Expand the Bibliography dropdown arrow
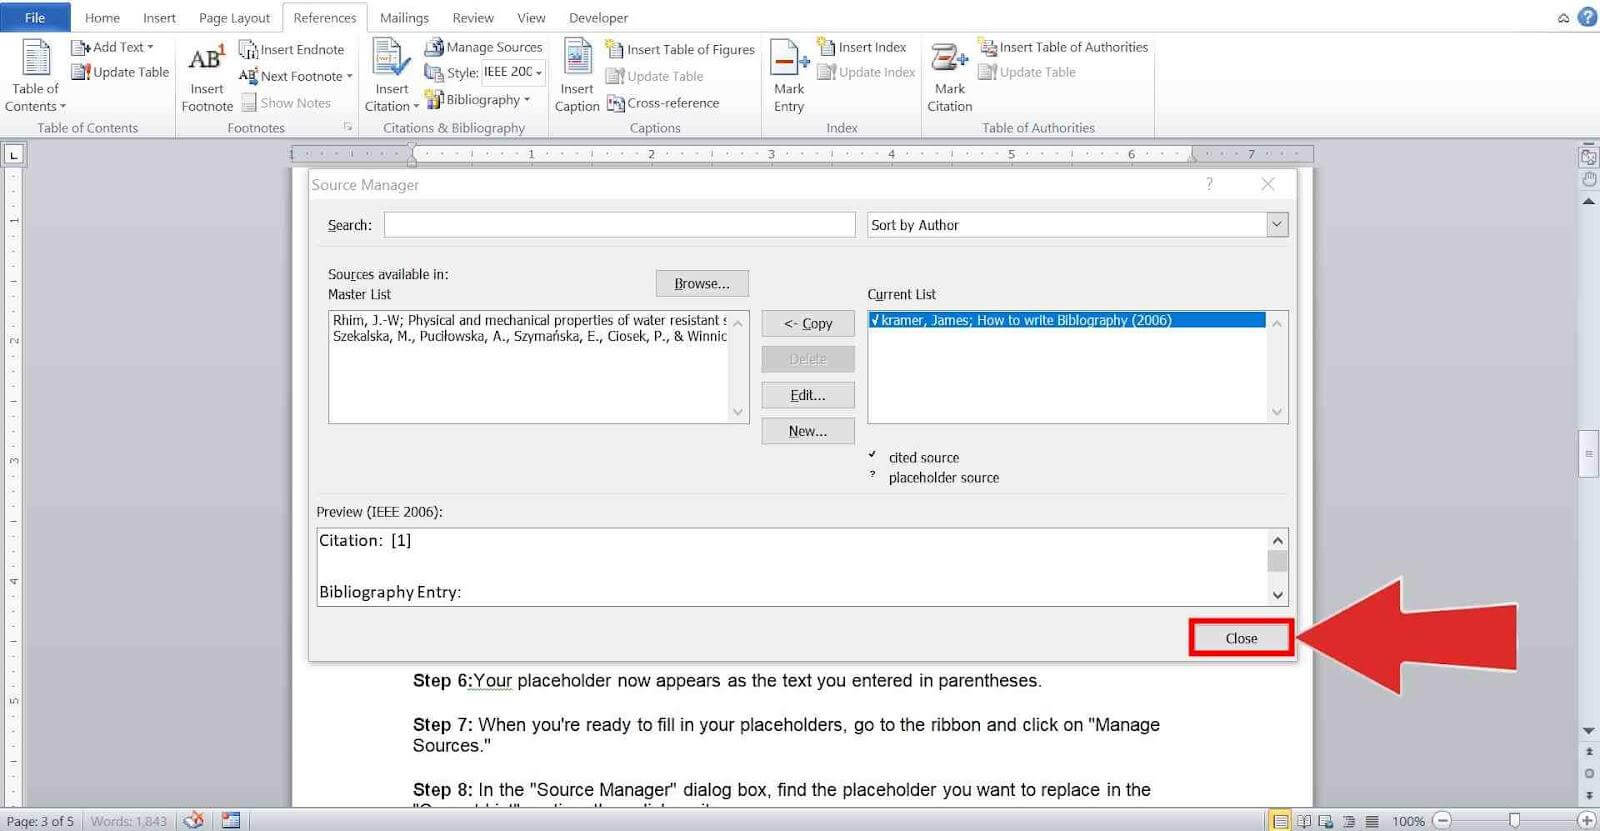1600x831 pixels. [527, 99]
